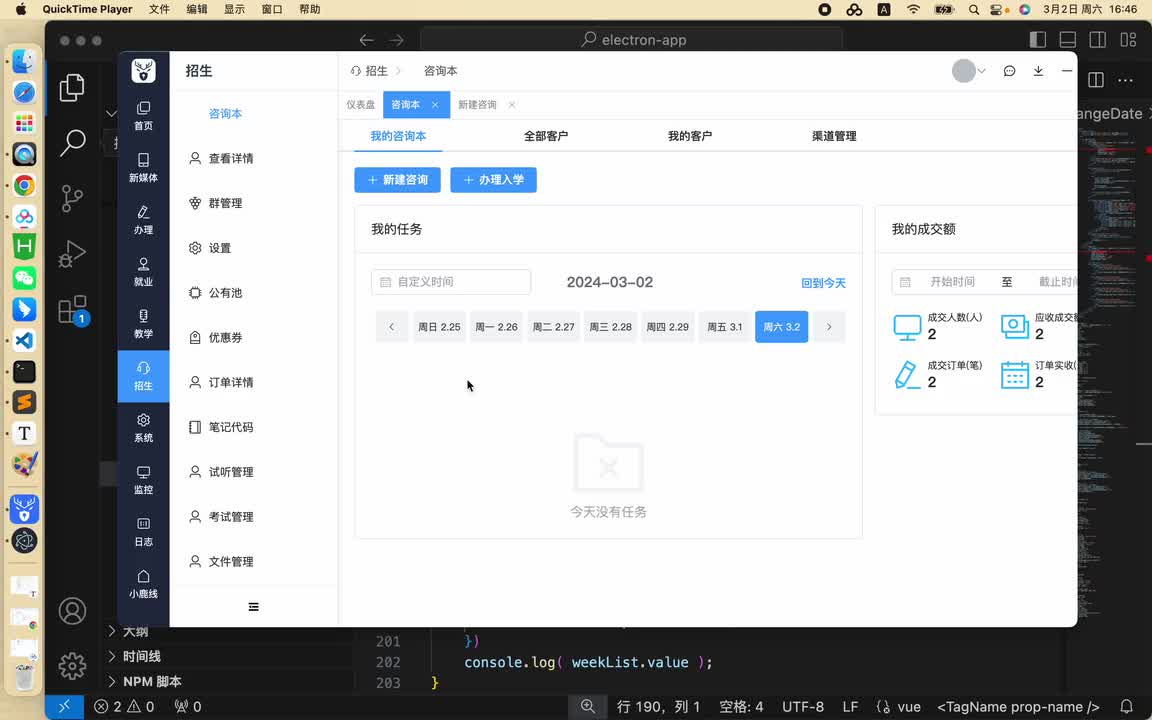Switch to 全部客户 tab
The height and width of the screenshot is (720, 1152).
pyautogui.click(x=546, y=136)
